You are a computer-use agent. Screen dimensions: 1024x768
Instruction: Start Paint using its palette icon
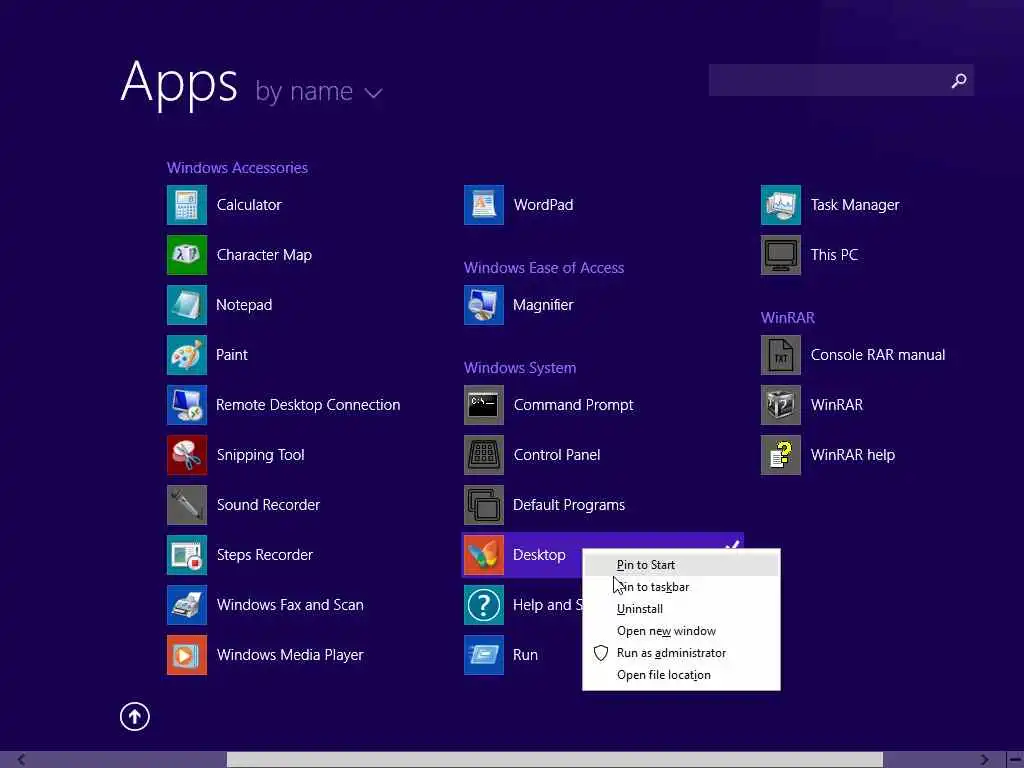187,355
